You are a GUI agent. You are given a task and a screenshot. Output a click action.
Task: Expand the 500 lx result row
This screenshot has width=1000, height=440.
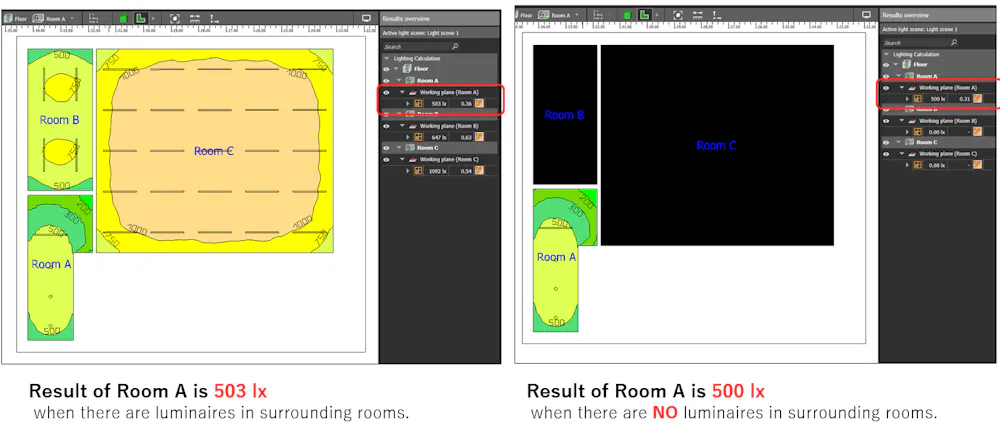coord(907,99)
